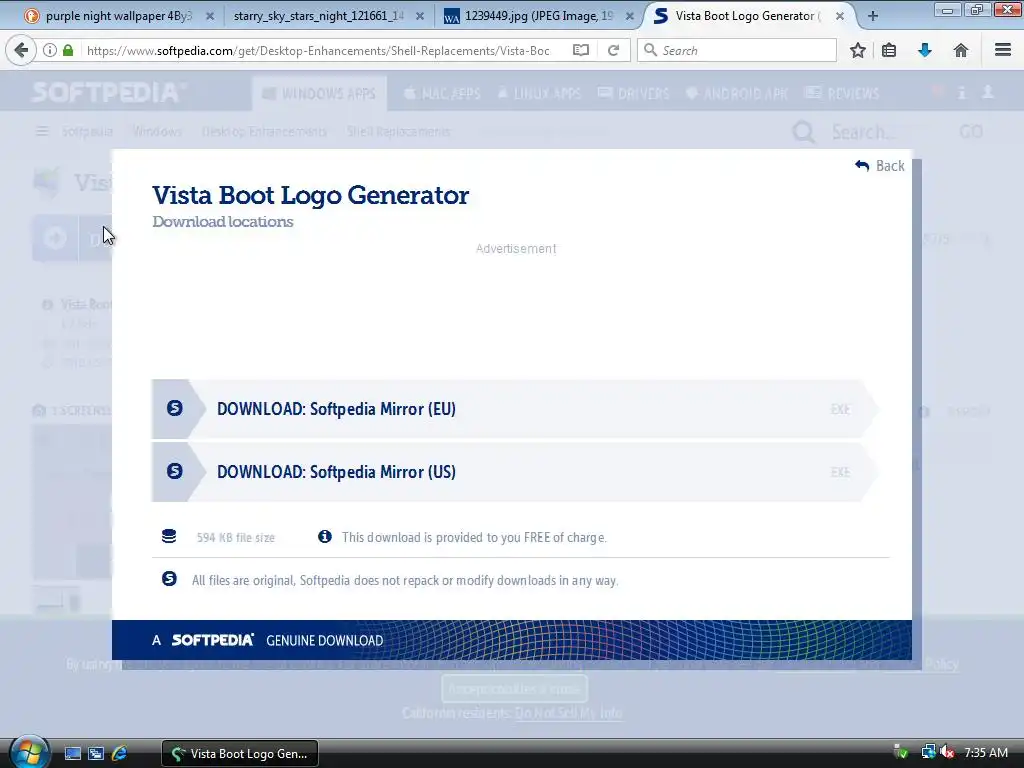This screenshot has height=768, width=1024.
Task: Click the Windows breadcrumb link
Action: 157,131
